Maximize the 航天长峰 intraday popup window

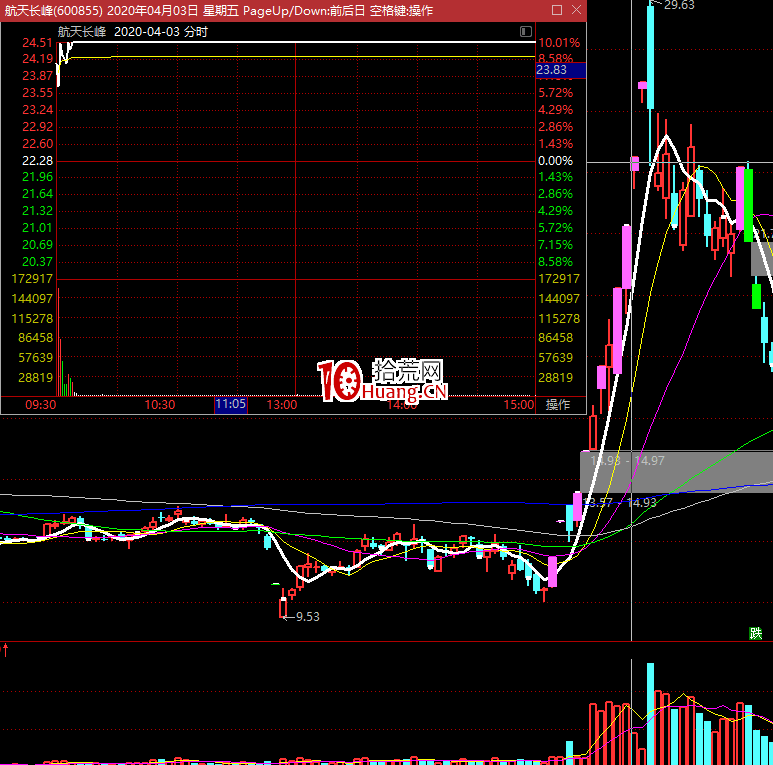click(557, 10)
